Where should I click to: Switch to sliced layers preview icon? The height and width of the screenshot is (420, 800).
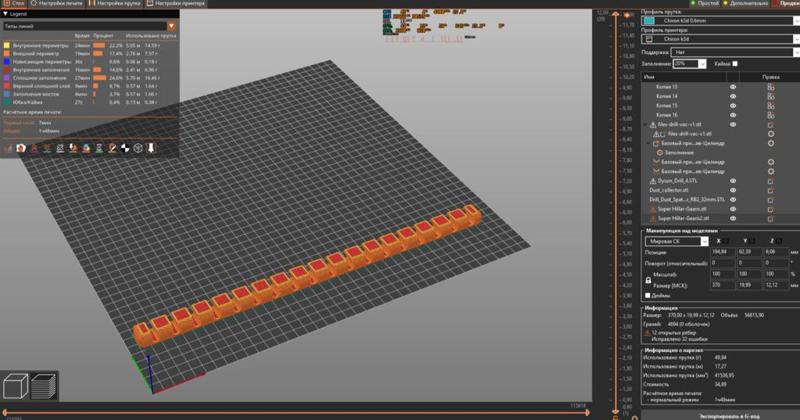[x=43, y=386]
